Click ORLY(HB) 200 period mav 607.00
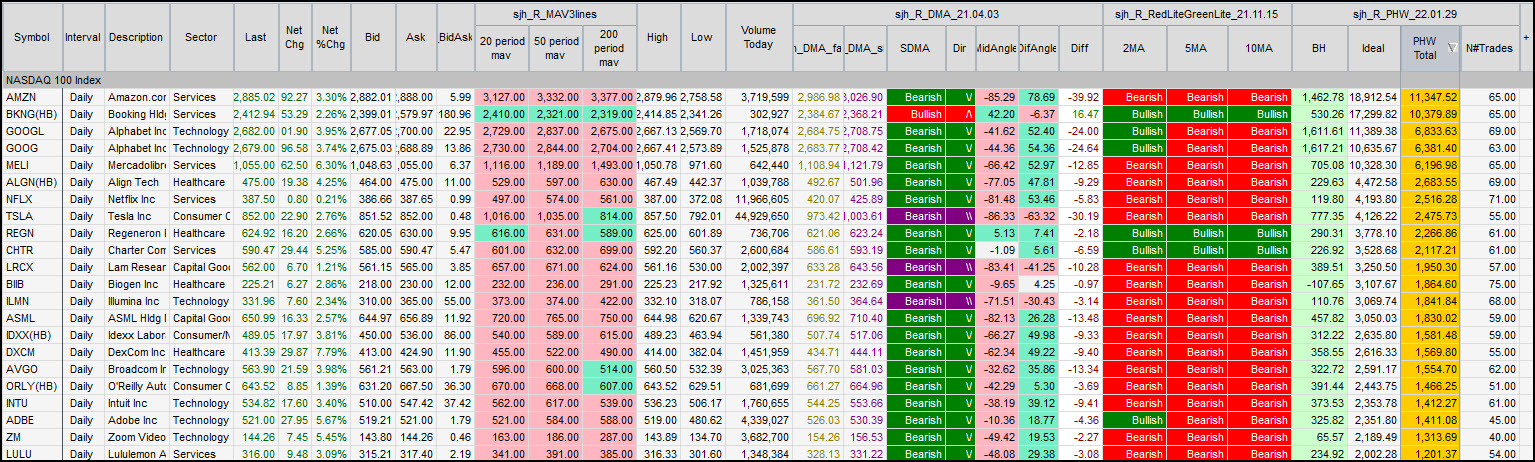 click(x=609, y=386)
